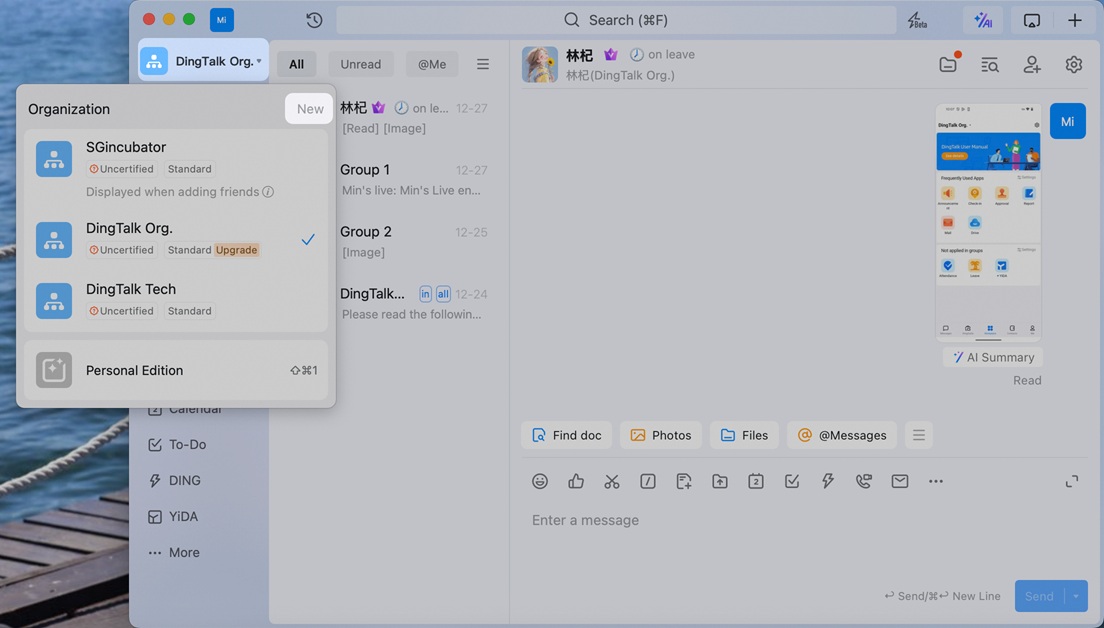Open the Group 1 conversation
1104x628 pixels.
click(413, 180)
